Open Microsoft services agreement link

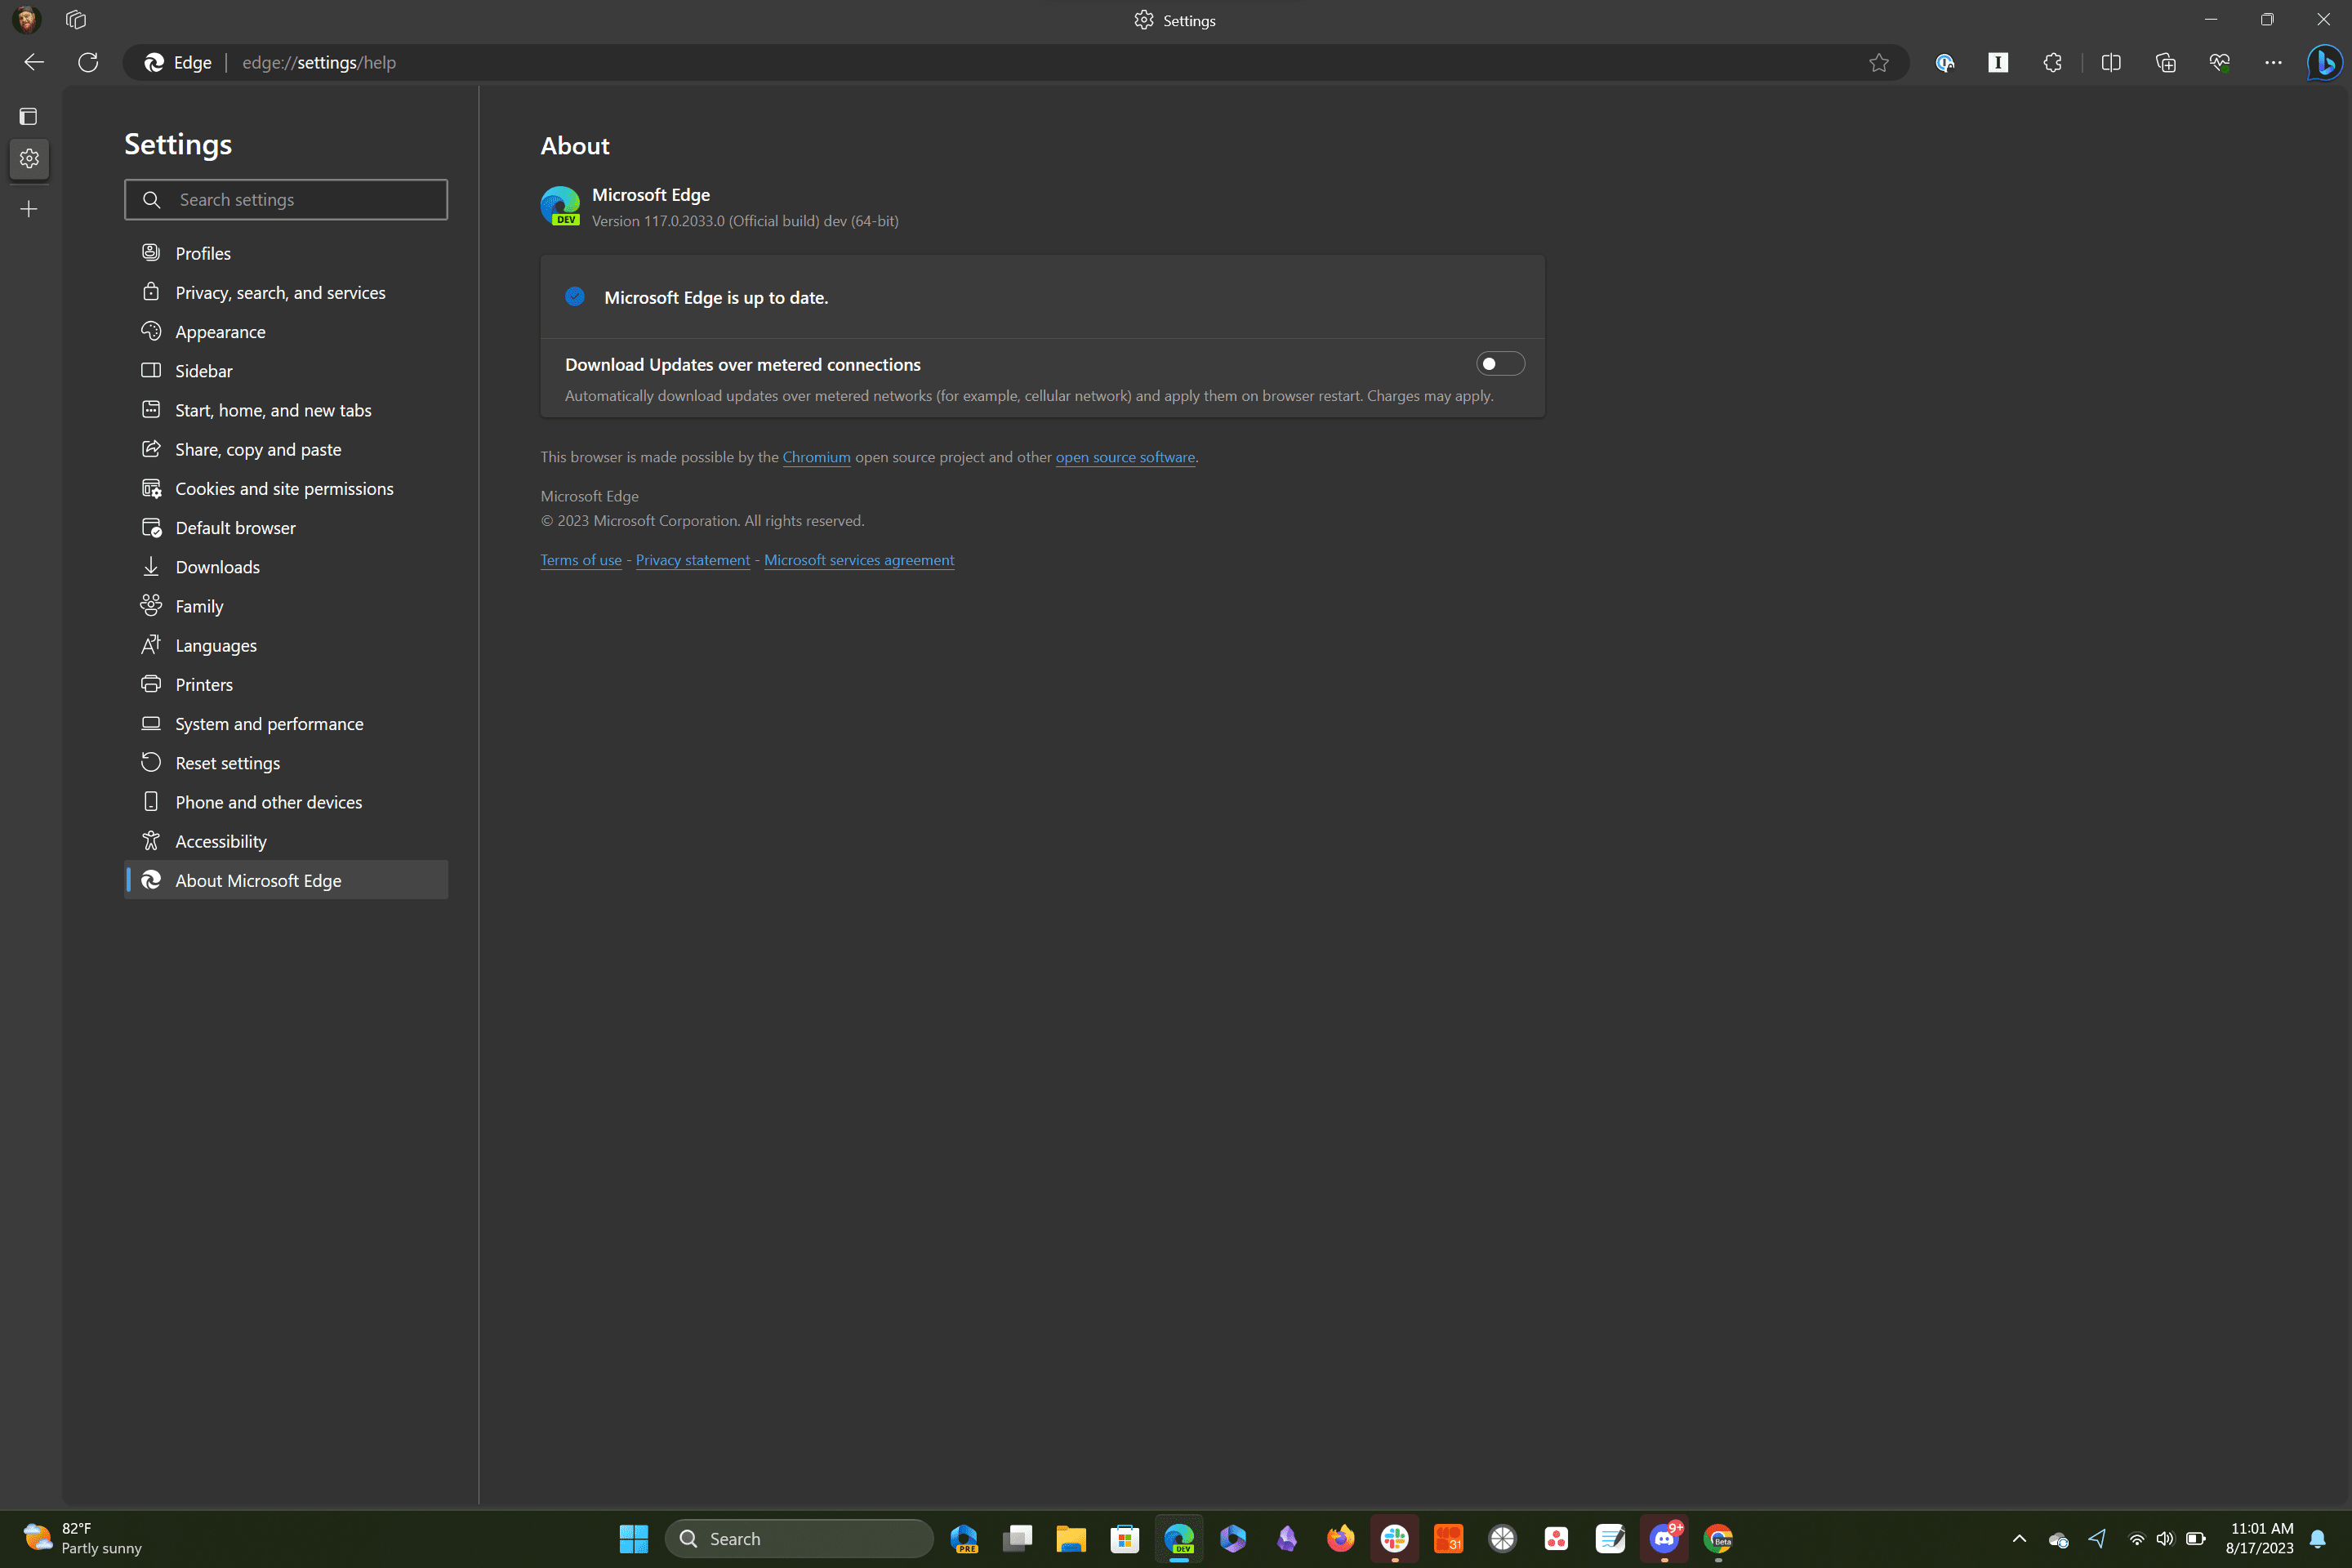859,560
